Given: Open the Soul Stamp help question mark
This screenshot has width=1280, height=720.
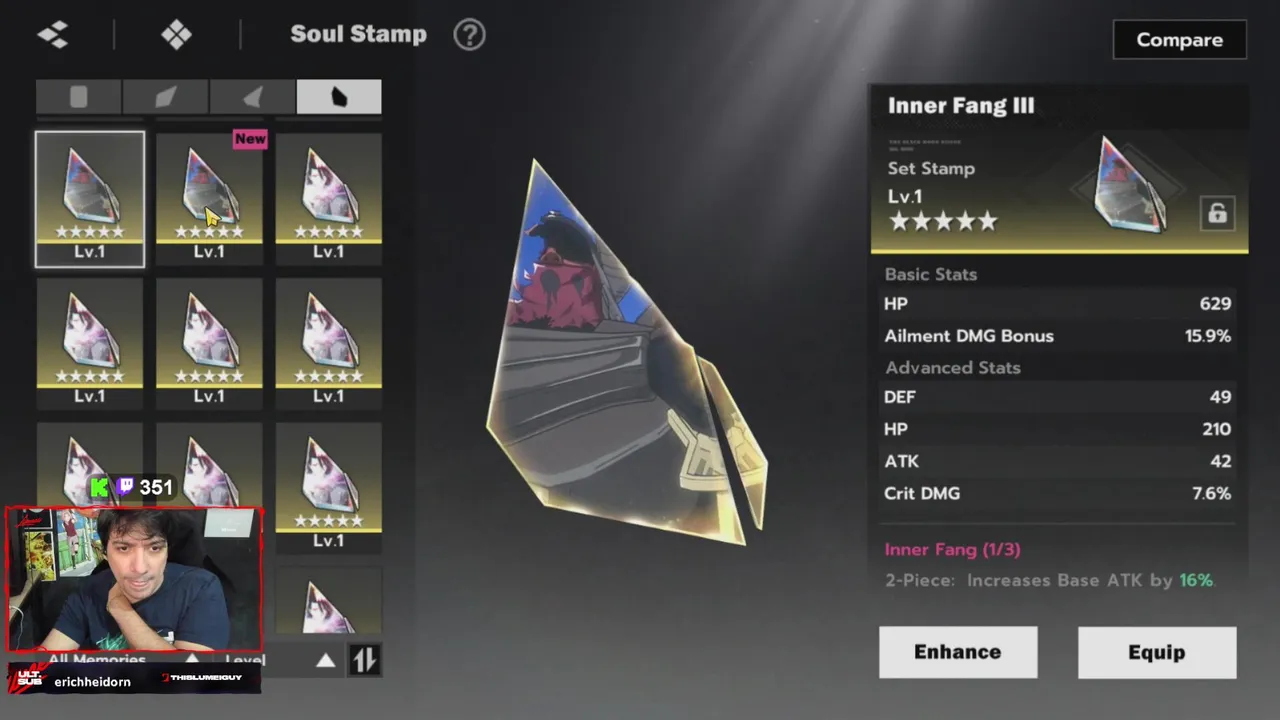Looking at the screenshot, I should [469, 34].
